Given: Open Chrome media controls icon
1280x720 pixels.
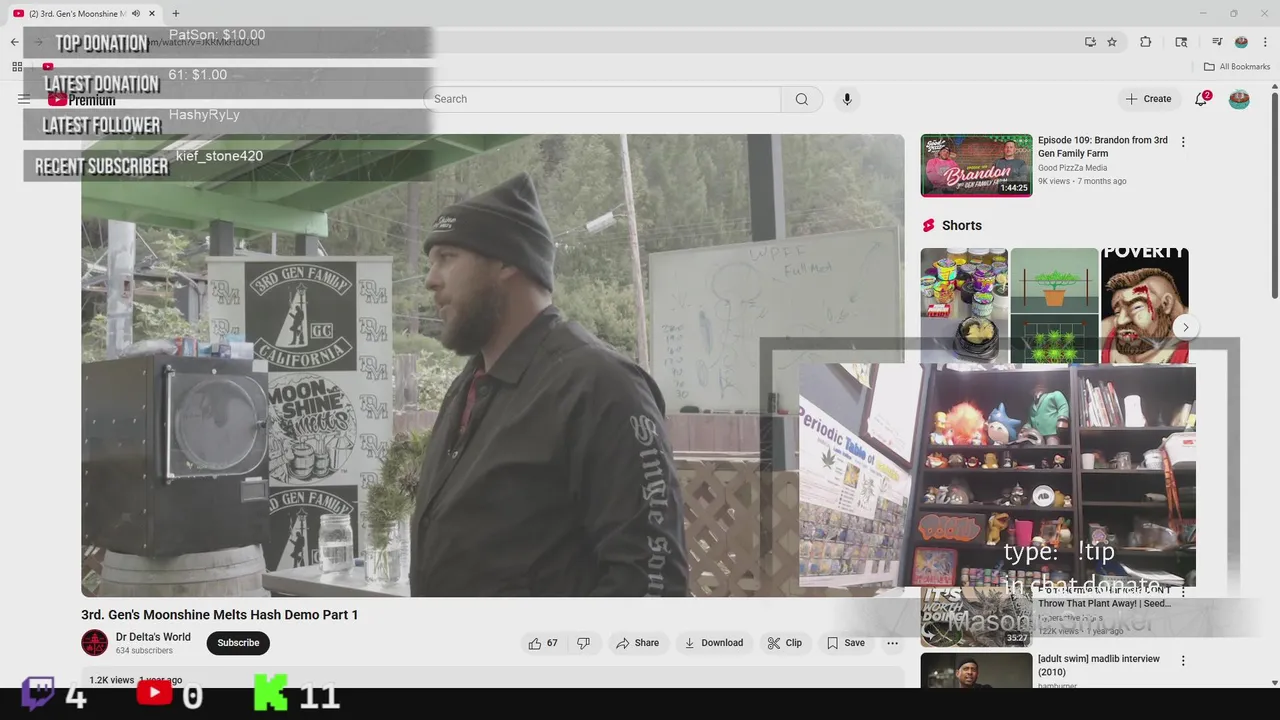Looking at the screenshot, I should coord(1217,42).
